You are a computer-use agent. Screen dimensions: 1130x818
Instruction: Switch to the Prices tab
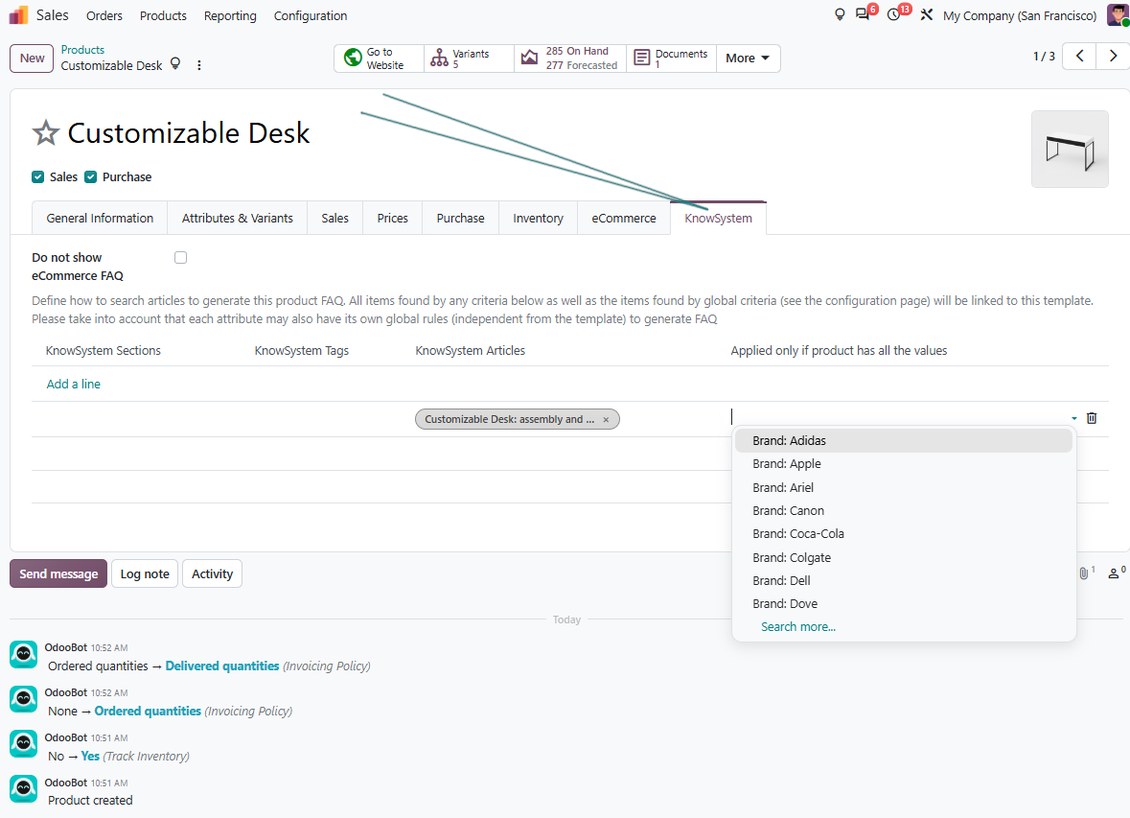coord(392,218)
